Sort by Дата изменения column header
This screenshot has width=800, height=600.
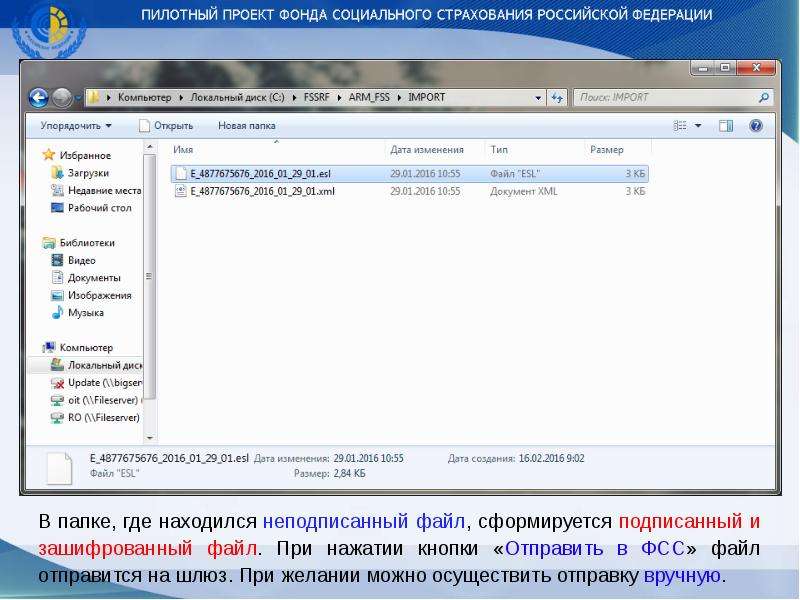(427, 149)
